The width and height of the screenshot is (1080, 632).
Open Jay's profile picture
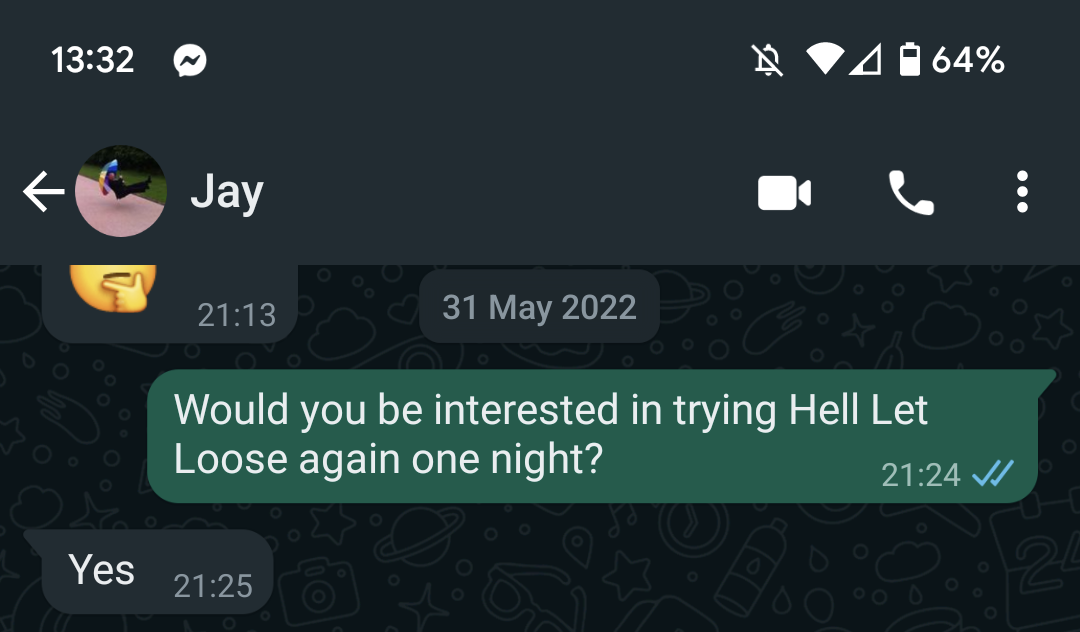pos(121,191)
